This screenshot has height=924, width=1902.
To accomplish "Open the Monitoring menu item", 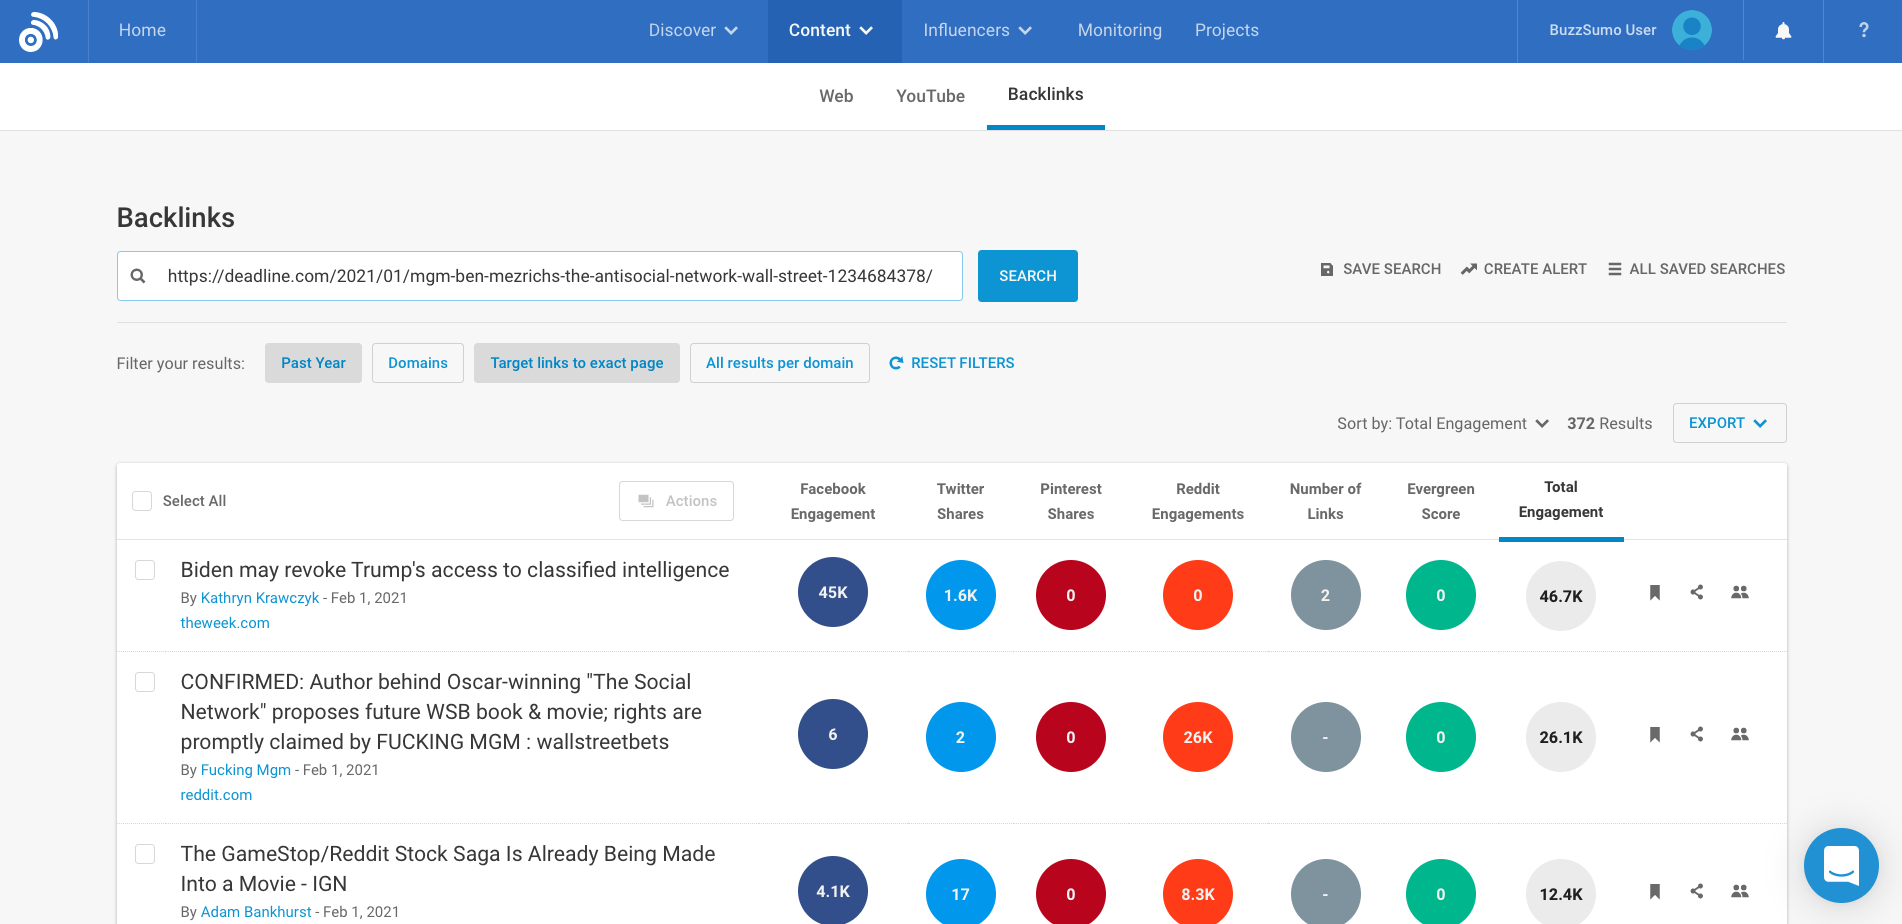I will [x=1119, y=30].
